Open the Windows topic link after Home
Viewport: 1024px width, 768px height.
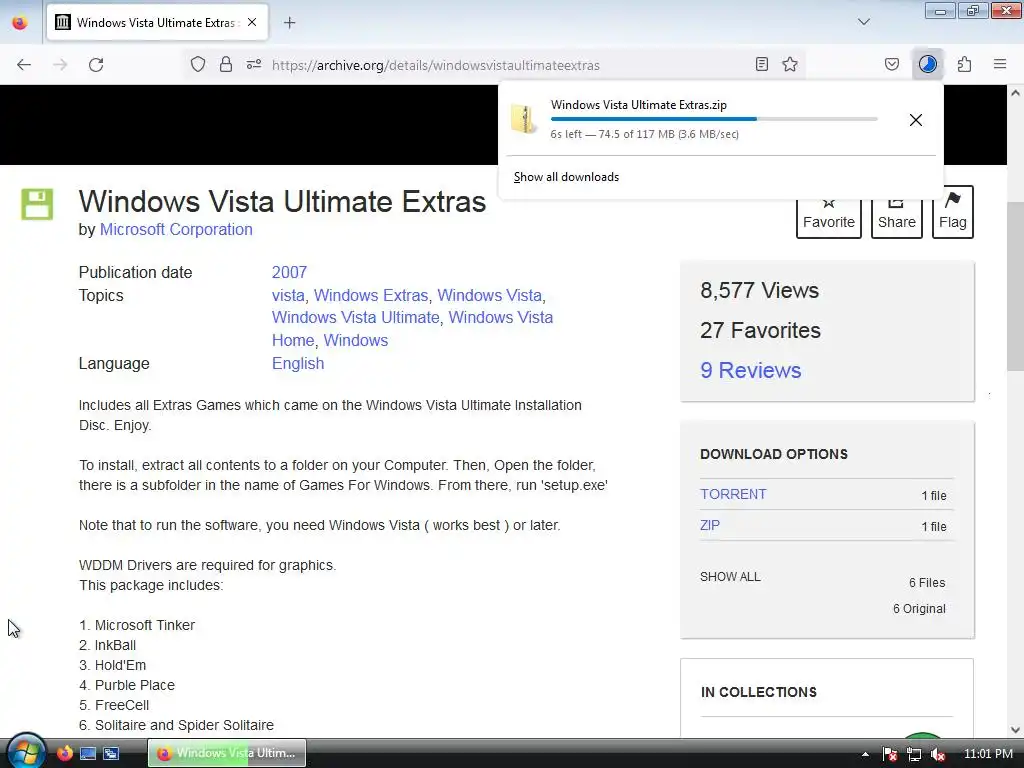[356, 340]
